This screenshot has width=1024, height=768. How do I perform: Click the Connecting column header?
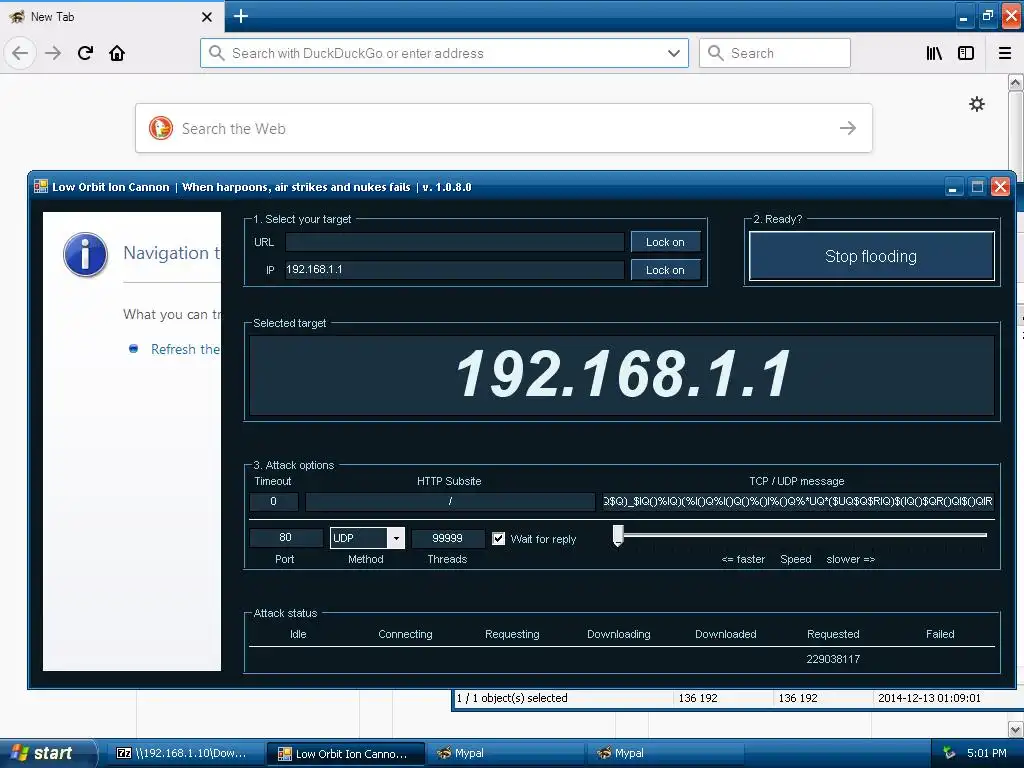[405, 634]
